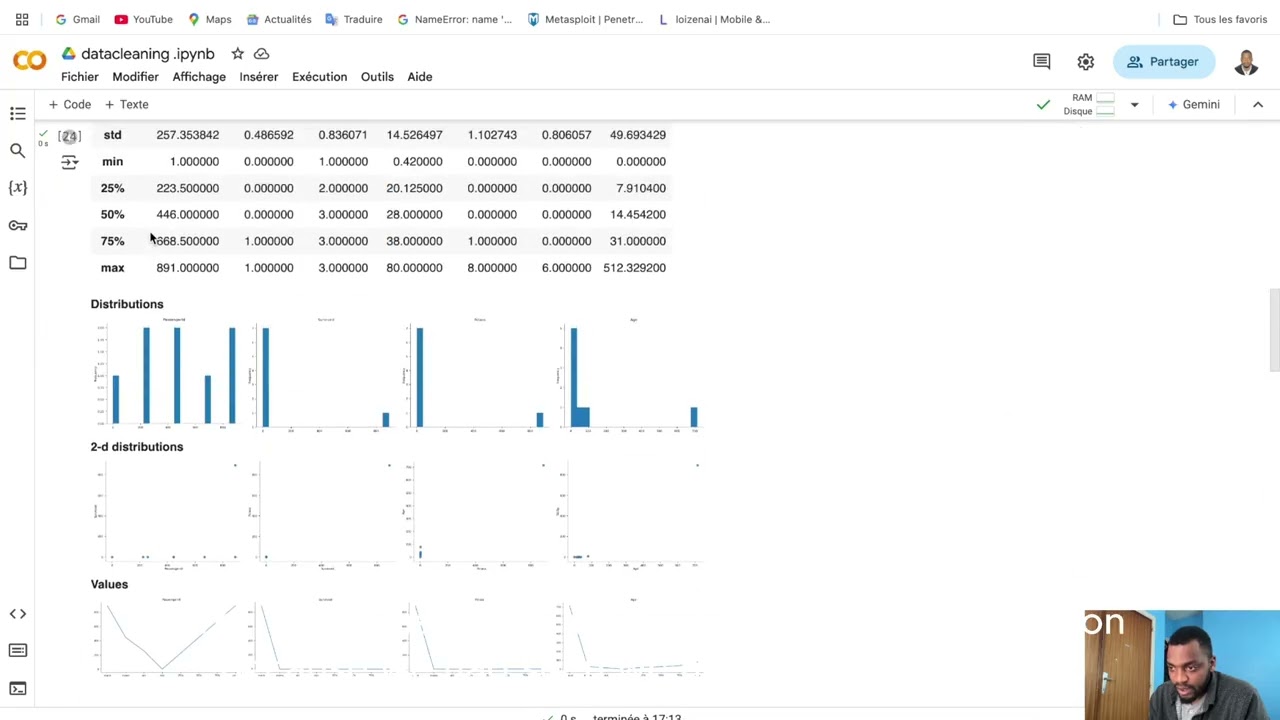This screenshot has height=720, width=1280.
Task: Open the comments panel icon
Action: coord(1042,62)
